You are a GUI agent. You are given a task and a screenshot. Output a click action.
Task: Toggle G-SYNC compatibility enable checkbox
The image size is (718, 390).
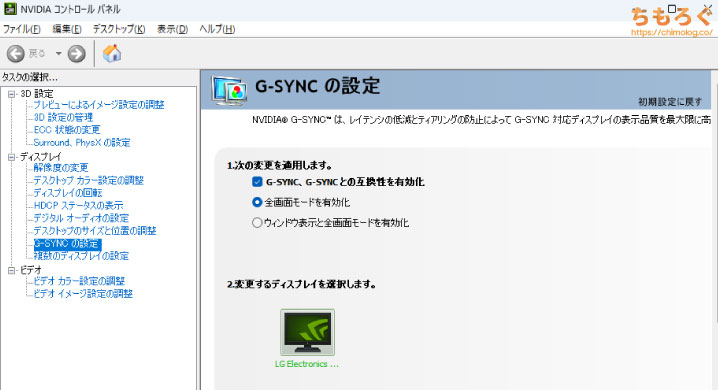(257, 182)
